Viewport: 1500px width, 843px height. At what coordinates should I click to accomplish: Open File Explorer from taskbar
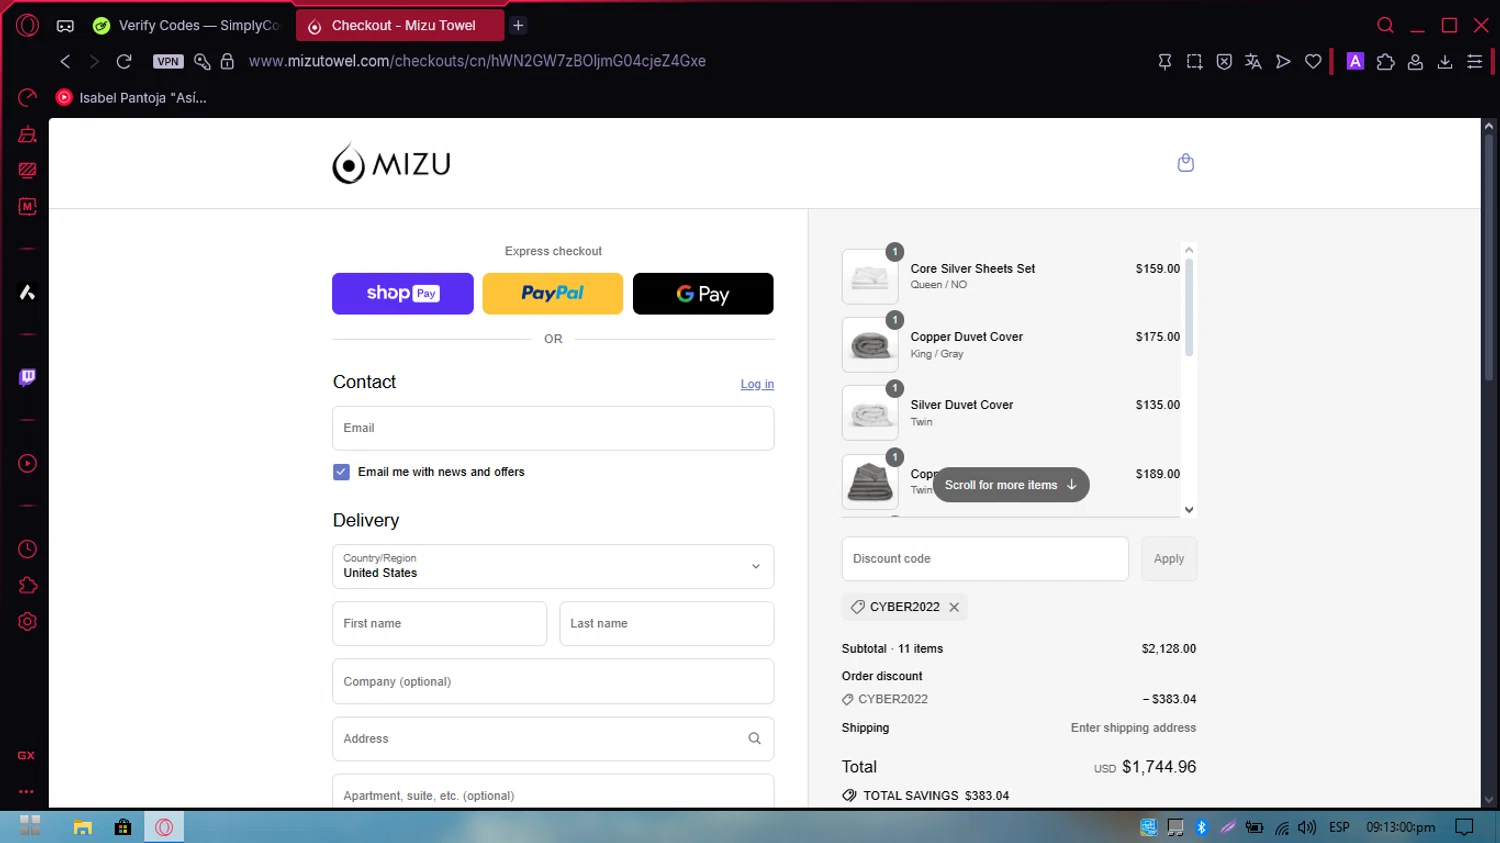click(82, 827)
